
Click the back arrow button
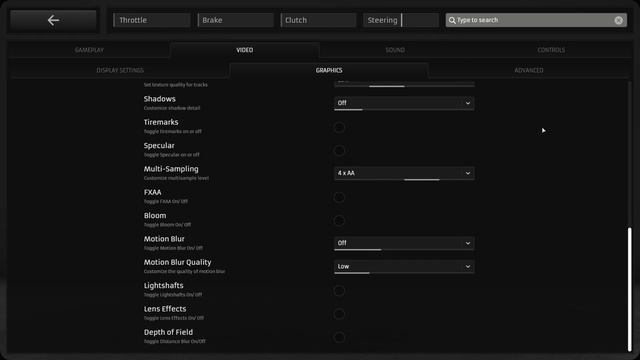pos(53,20)
